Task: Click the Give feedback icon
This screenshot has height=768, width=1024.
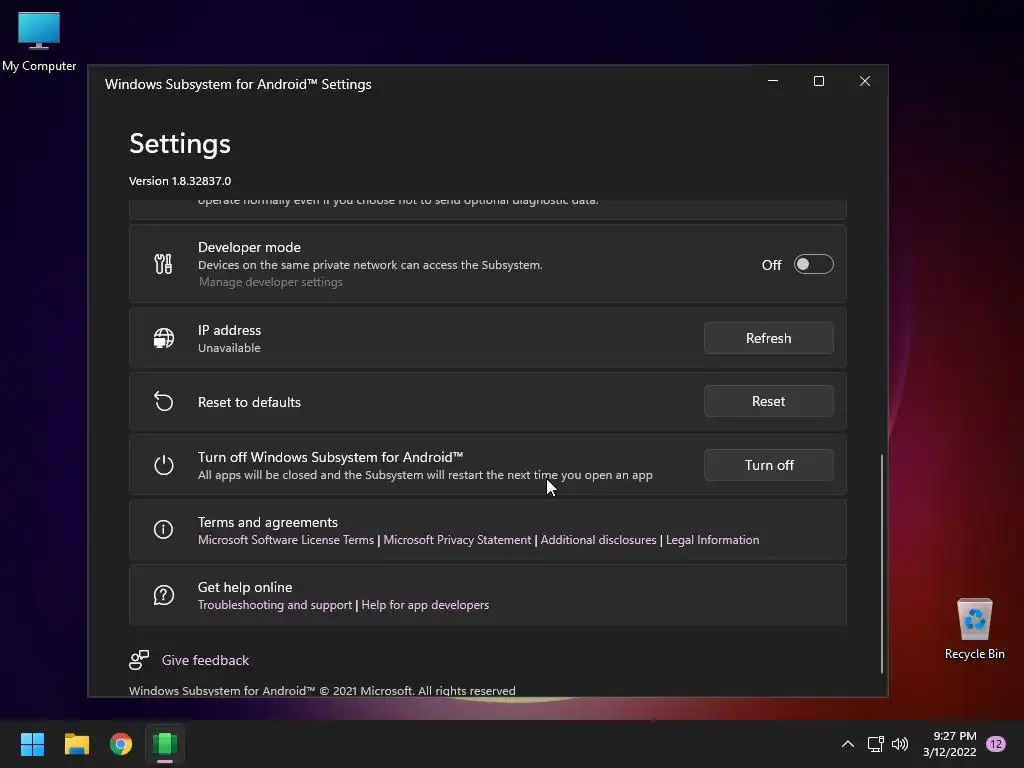Action: coord(139,660)
